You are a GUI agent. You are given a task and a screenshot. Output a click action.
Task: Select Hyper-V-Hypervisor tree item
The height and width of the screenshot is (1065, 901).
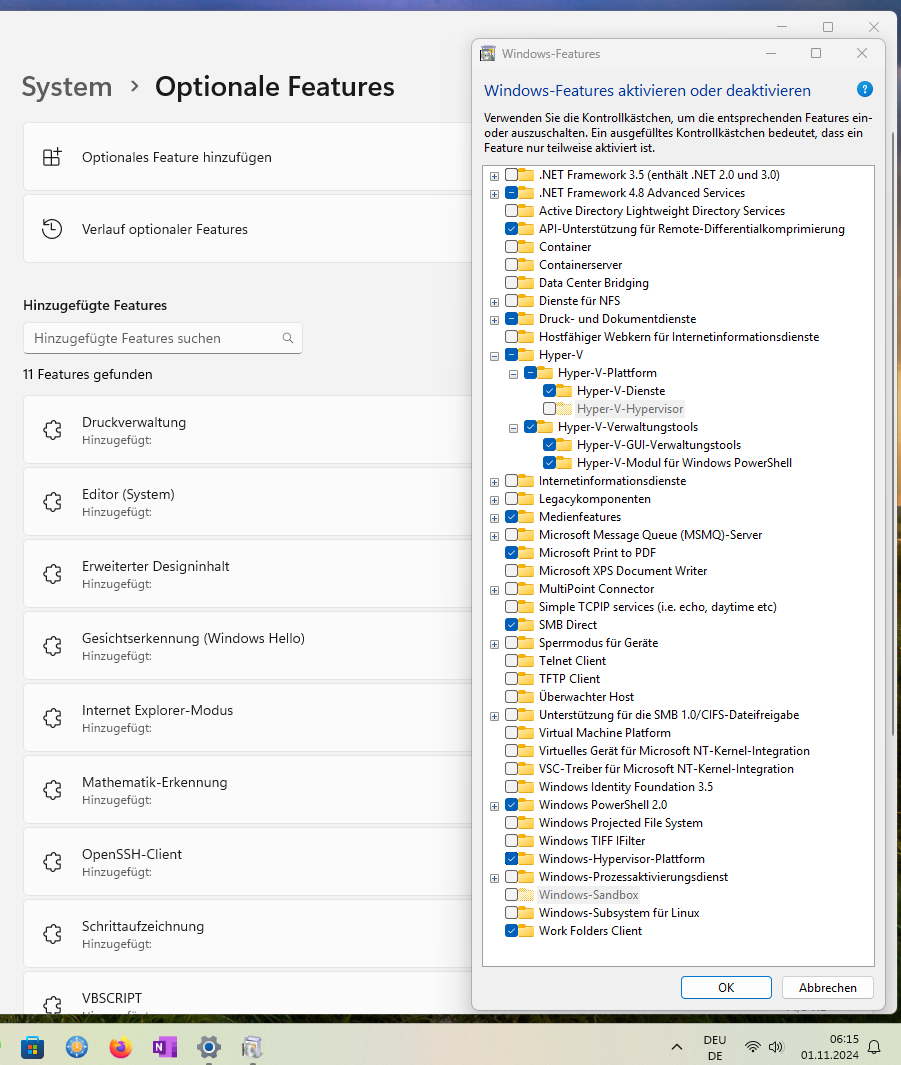click(x=629, y=409)
